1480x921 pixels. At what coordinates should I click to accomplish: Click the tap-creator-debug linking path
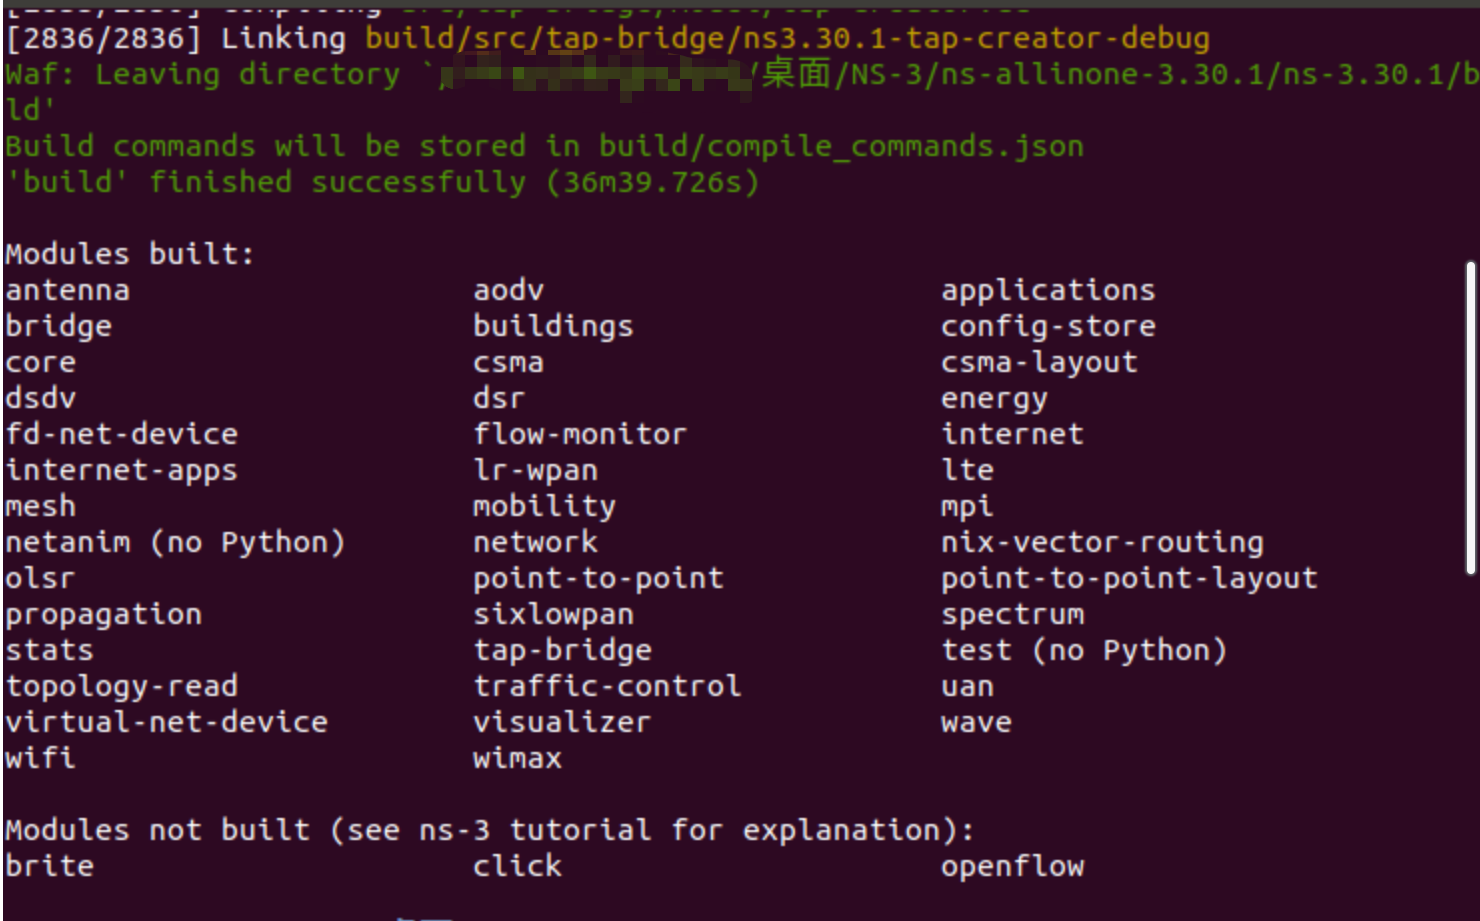coord(787,39)
